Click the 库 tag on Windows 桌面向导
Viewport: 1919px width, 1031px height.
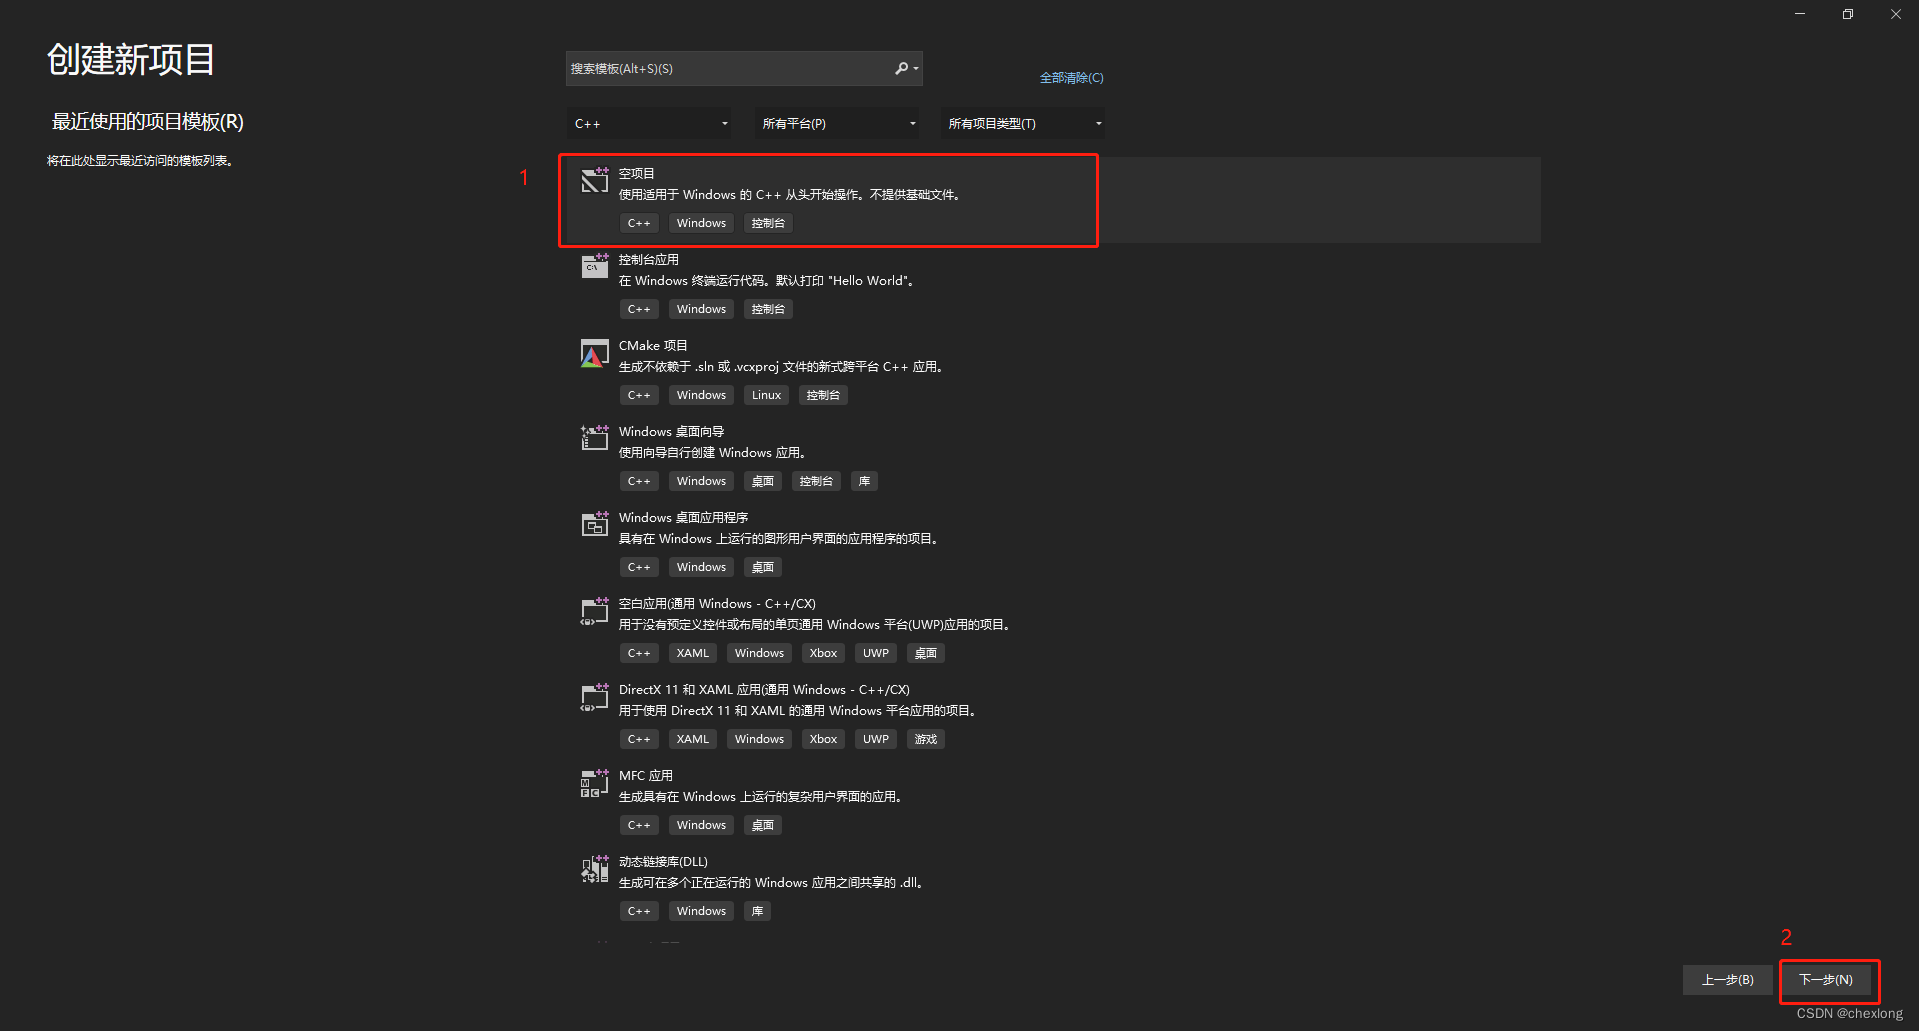864,481
